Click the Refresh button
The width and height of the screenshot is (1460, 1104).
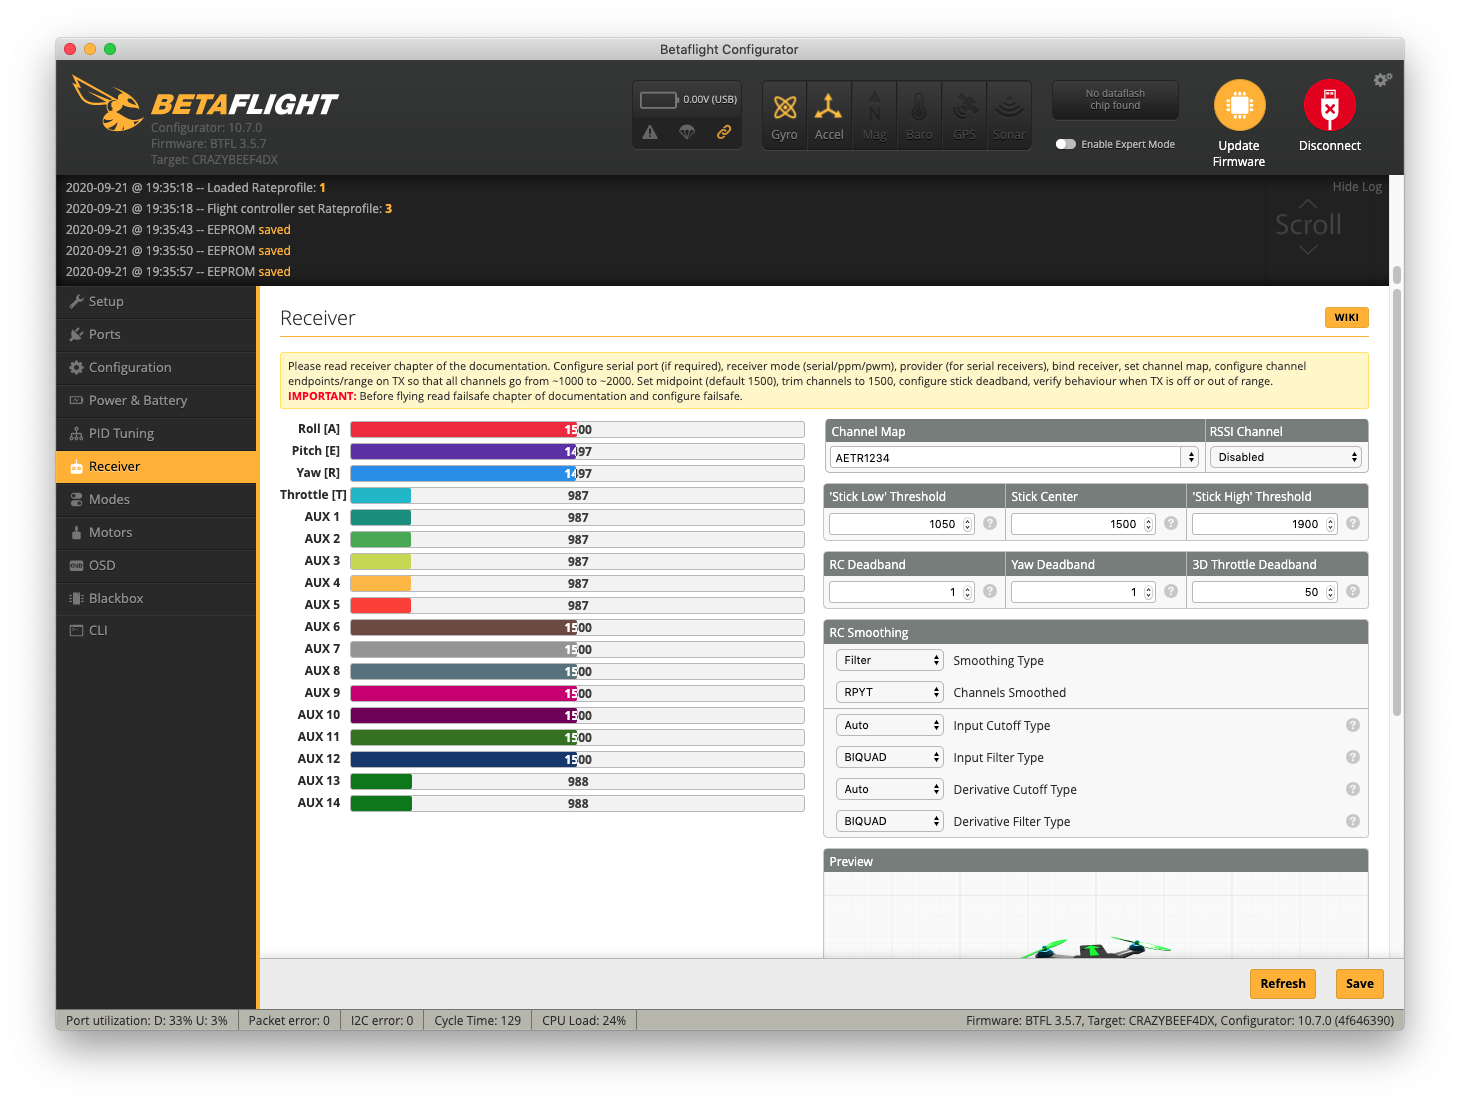(x=1283, y=983)
